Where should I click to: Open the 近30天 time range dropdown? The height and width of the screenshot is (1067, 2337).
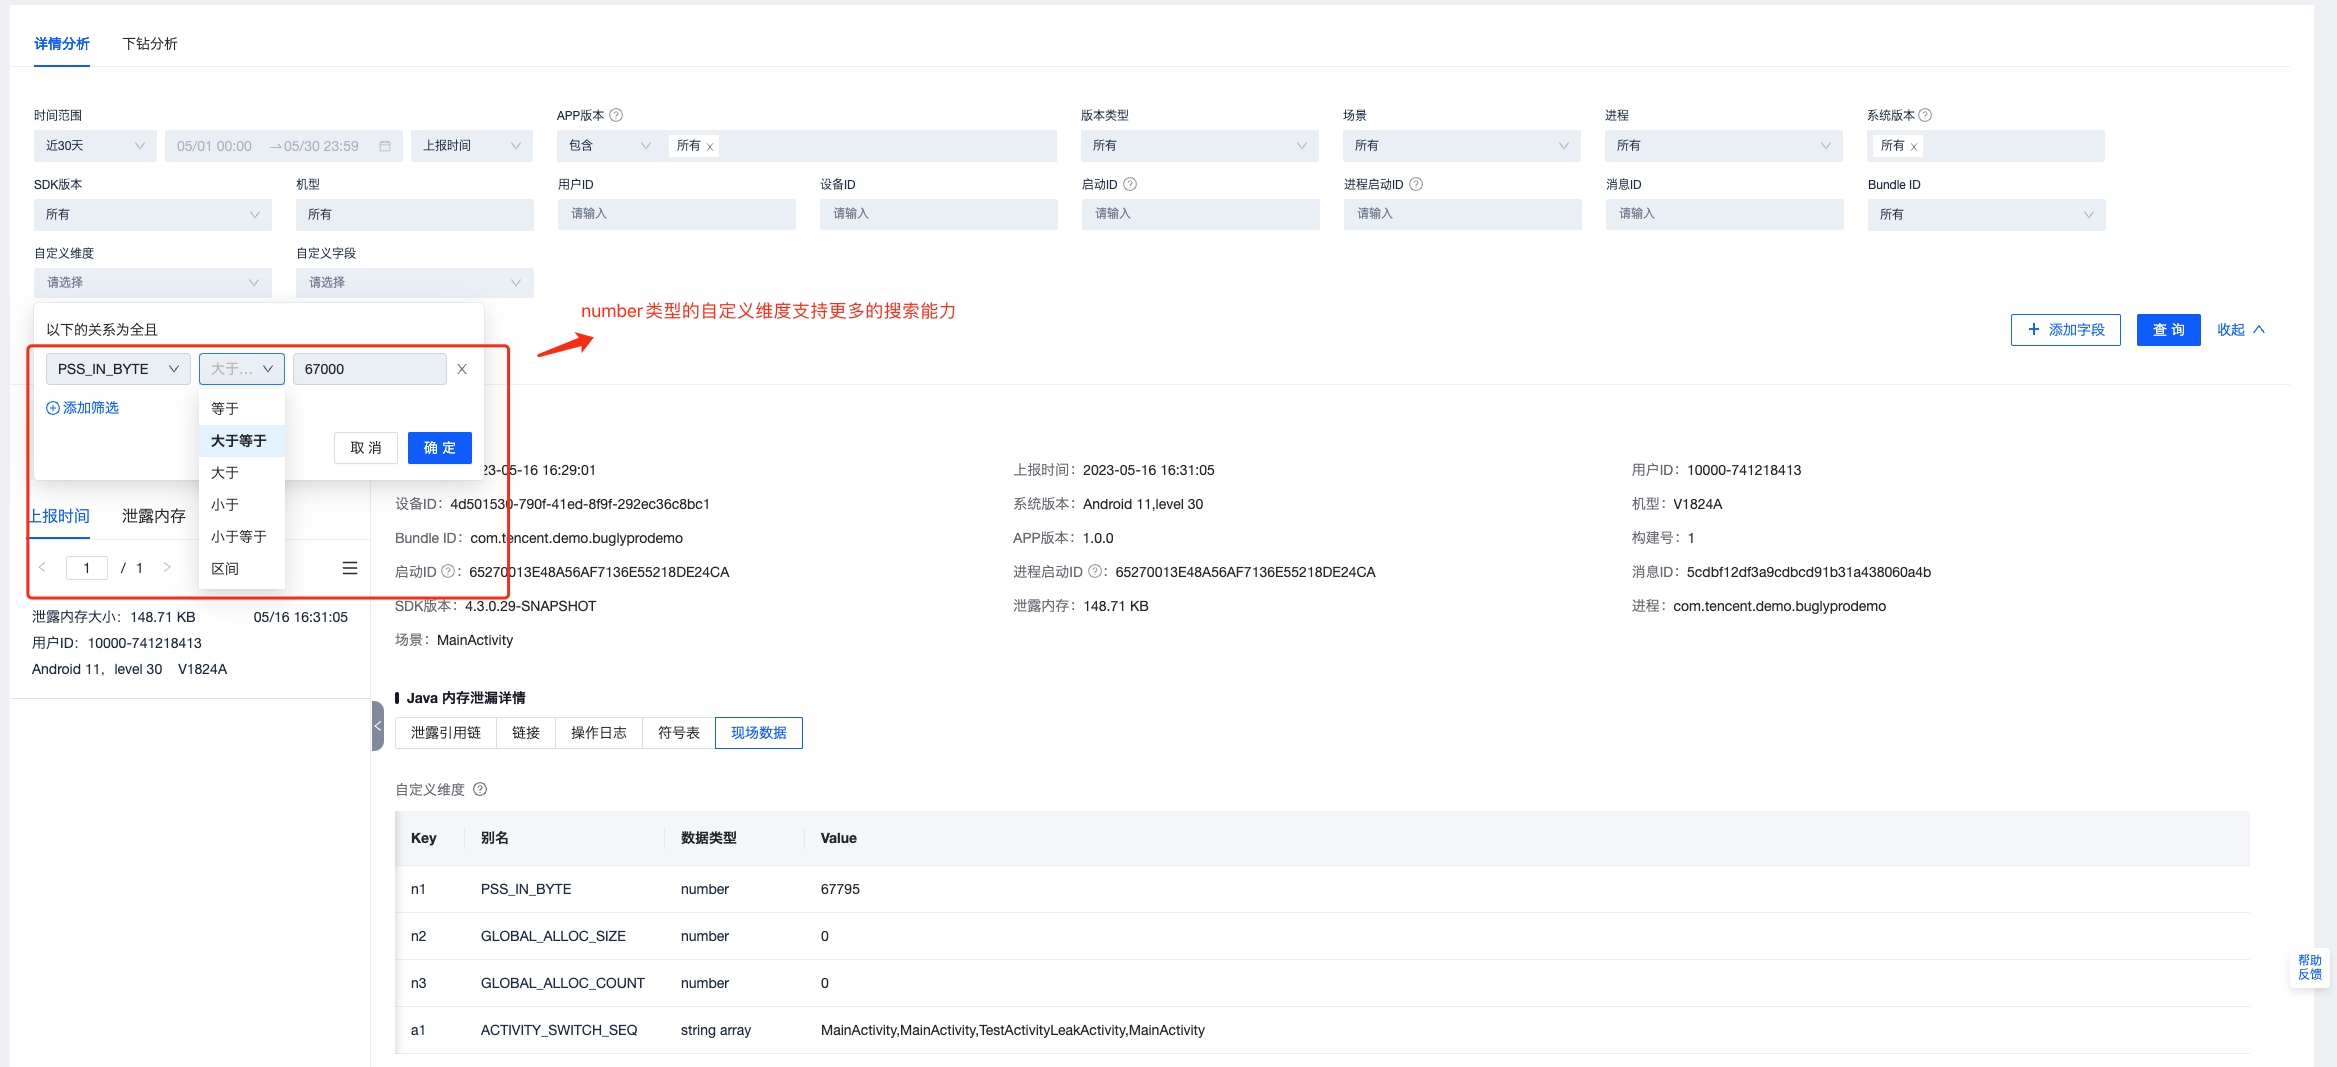tap(95, 146)
